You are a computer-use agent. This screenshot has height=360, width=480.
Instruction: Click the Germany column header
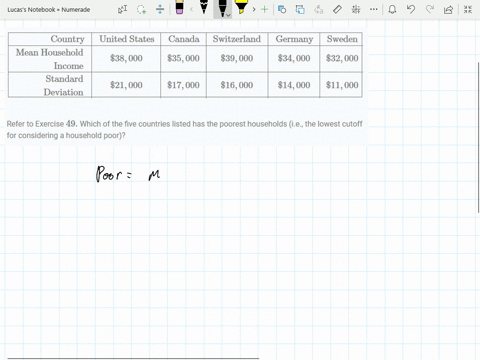[x=294, y=39]
